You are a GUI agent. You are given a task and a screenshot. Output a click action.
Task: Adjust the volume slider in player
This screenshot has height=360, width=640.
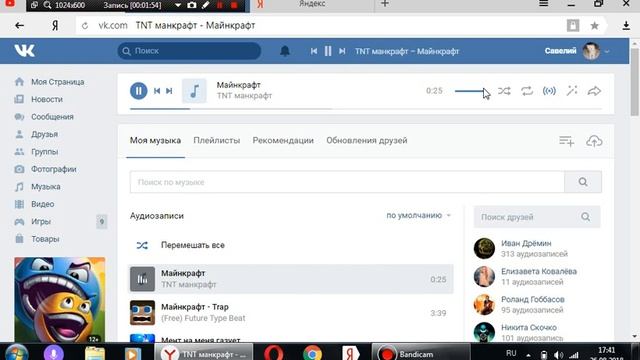pos(470,91)
